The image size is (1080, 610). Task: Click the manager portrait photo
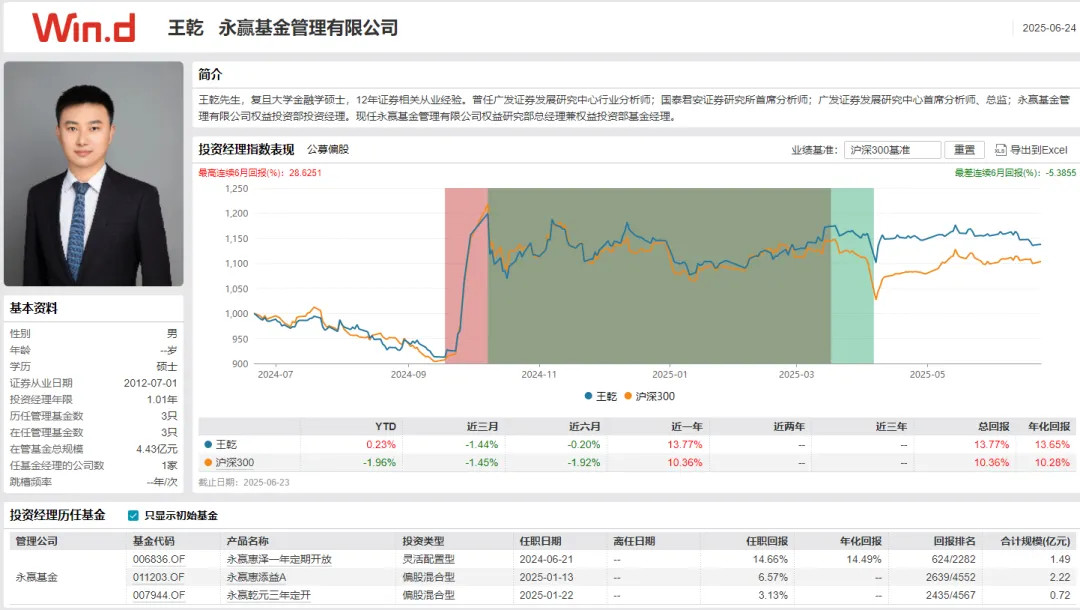pos(94,173)
